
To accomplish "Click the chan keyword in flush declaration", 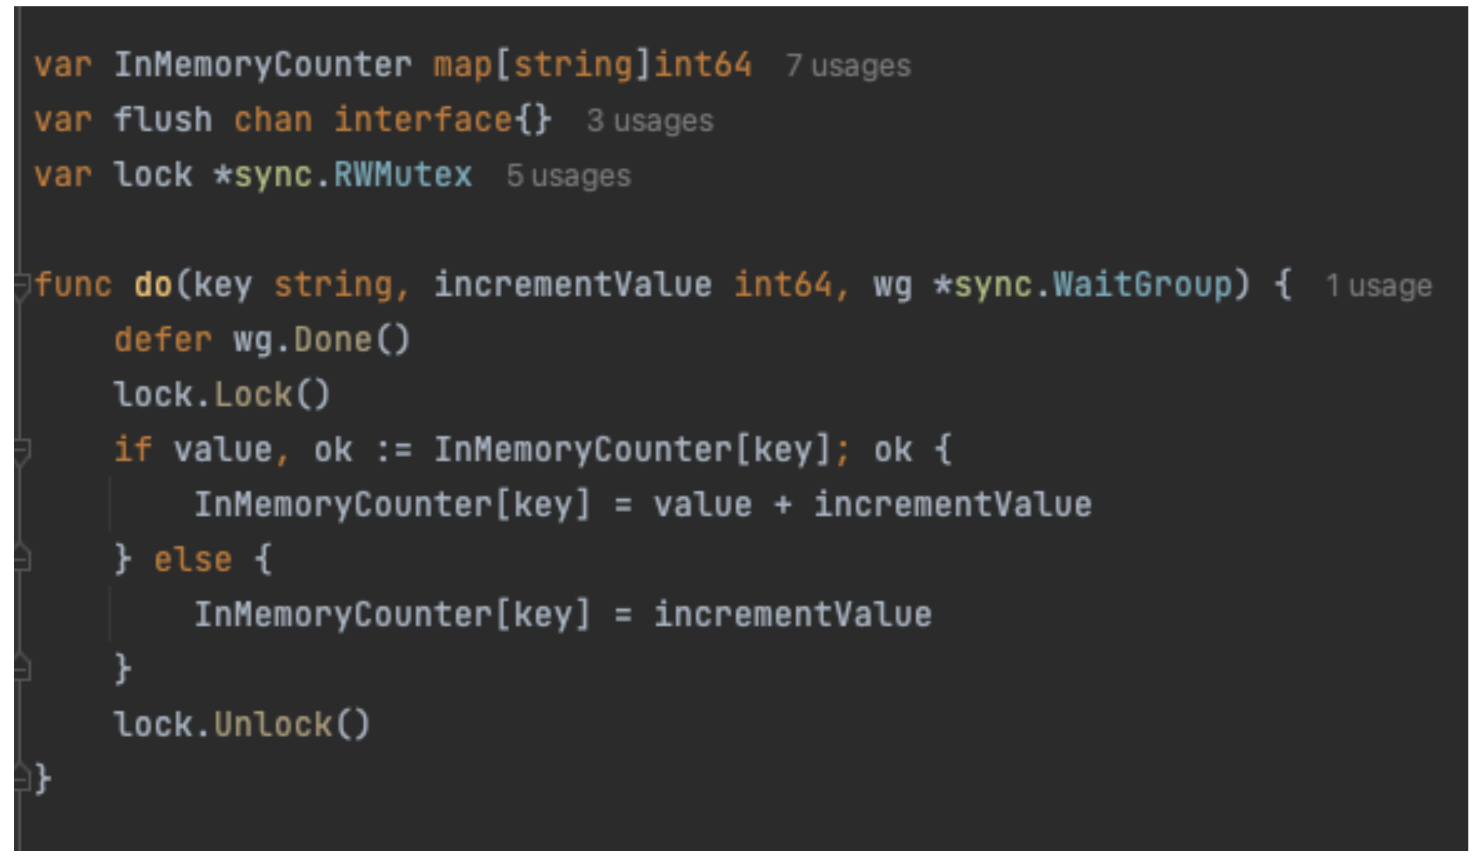I will pos(272,120).
